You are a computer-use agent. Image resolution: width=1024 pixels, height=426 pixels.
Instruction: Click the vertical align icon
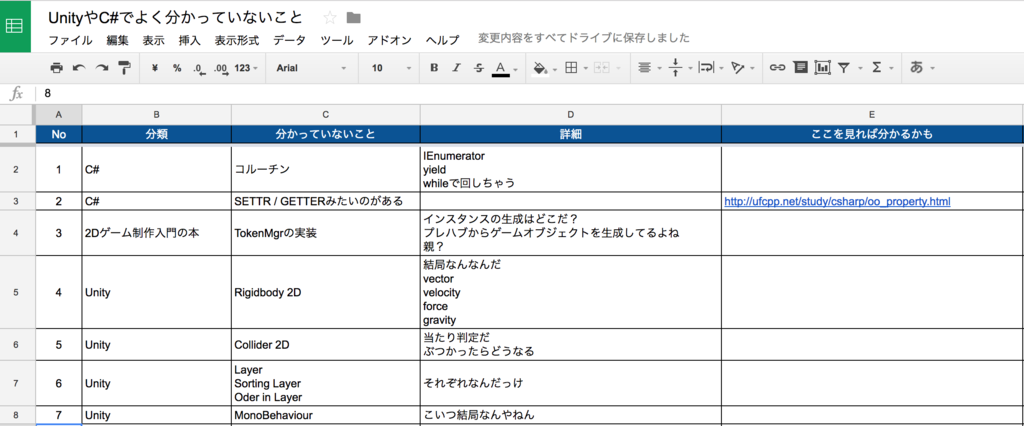[x=676, y=67]
